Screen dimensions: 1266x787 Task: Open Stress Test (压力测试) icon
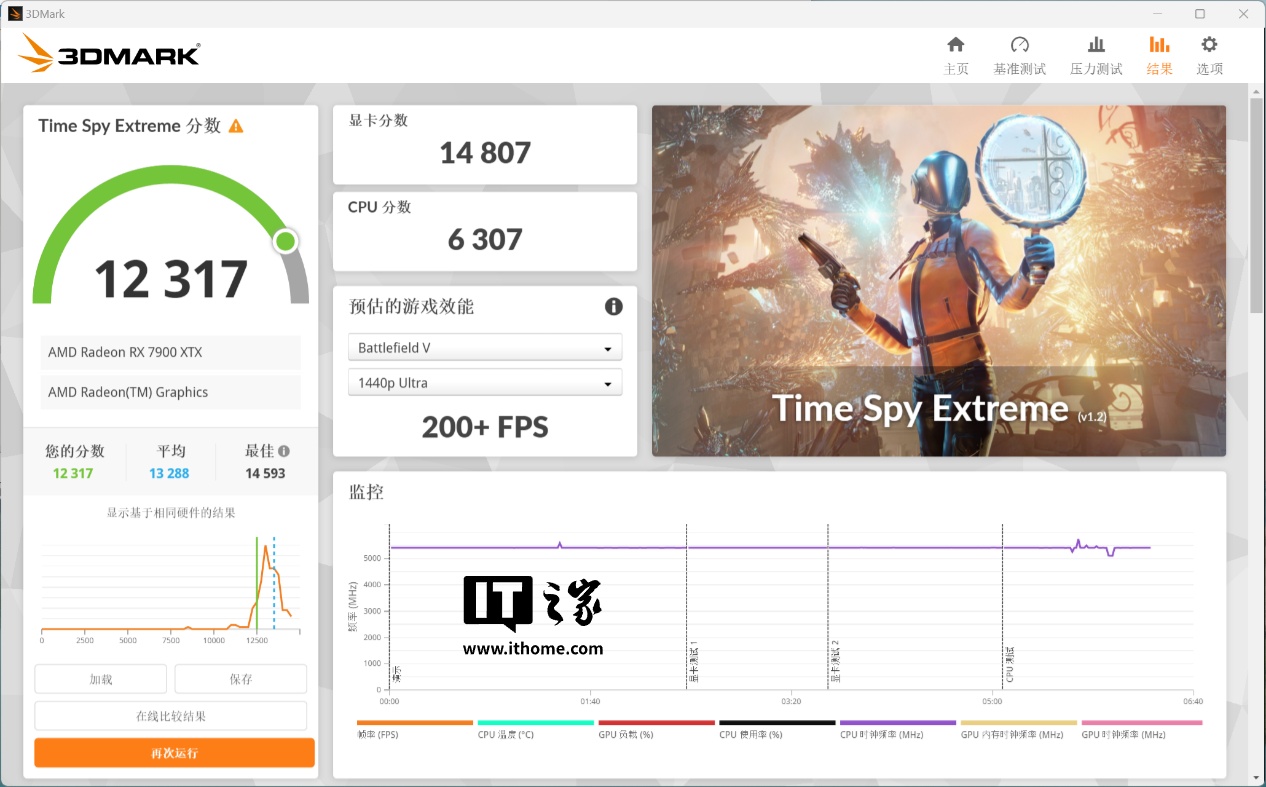click(1096, 45)
